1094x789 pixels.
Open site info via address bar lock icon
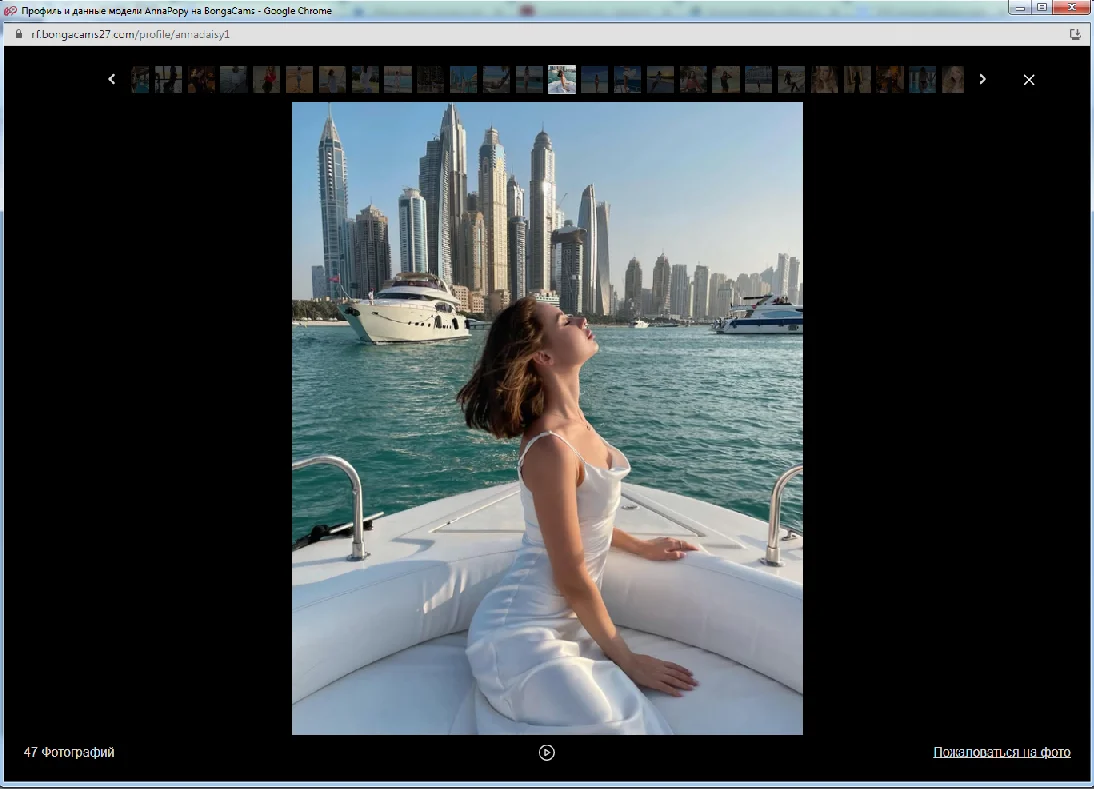[17, 33]
